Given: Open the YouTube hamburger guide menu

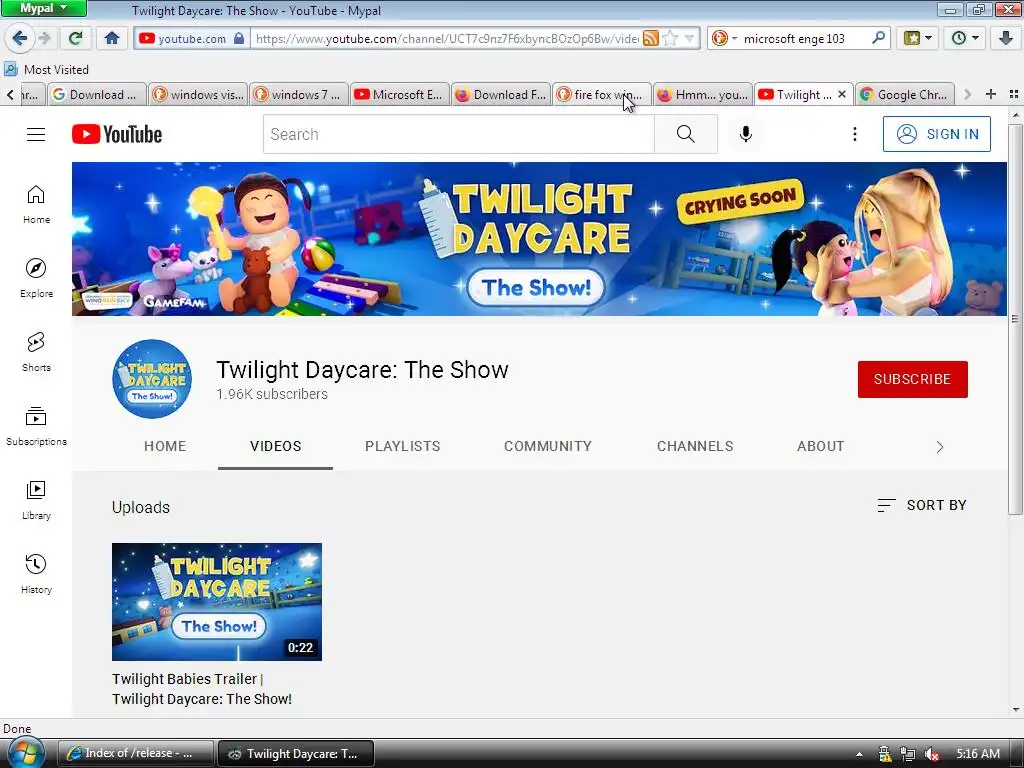Looking at the screenshot, I should coord(36,134).
